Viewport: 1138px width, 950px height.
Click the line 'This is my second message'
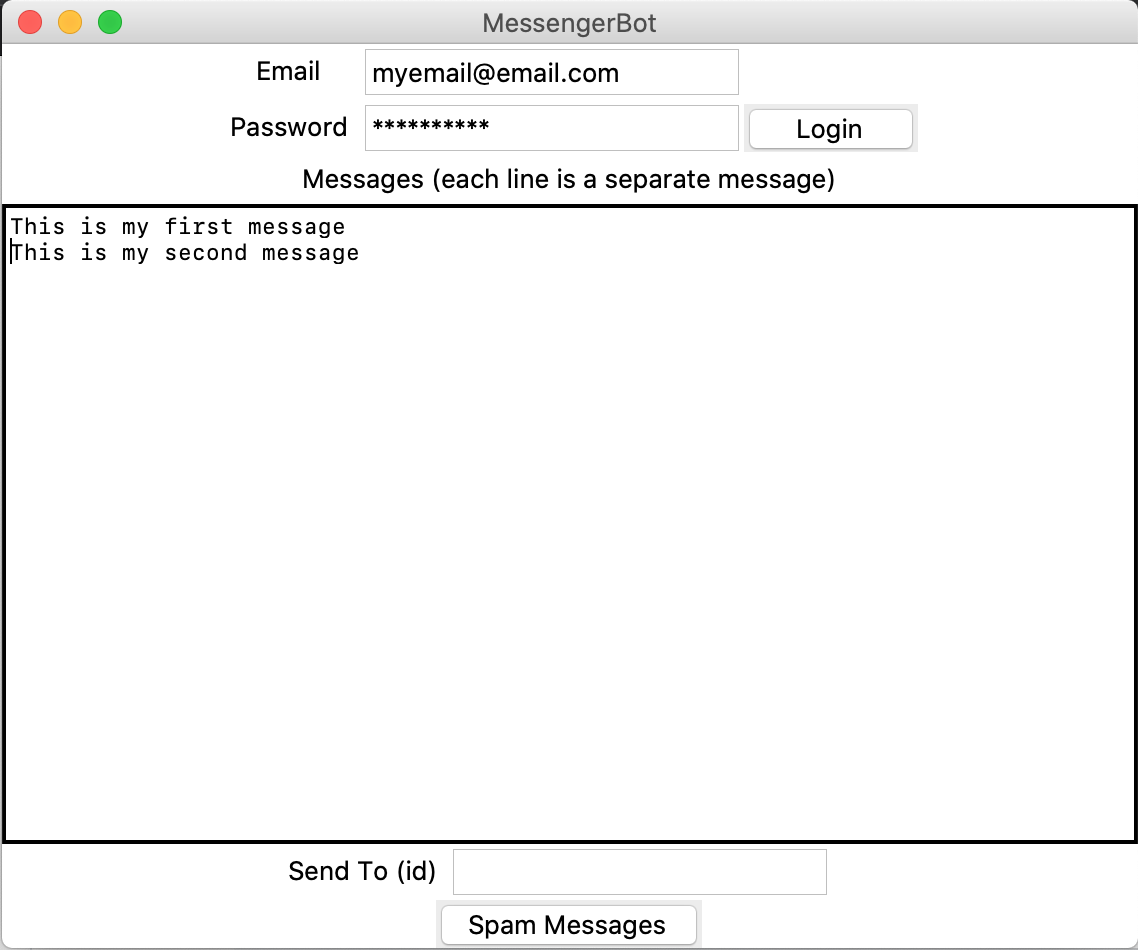click(184, 253)
